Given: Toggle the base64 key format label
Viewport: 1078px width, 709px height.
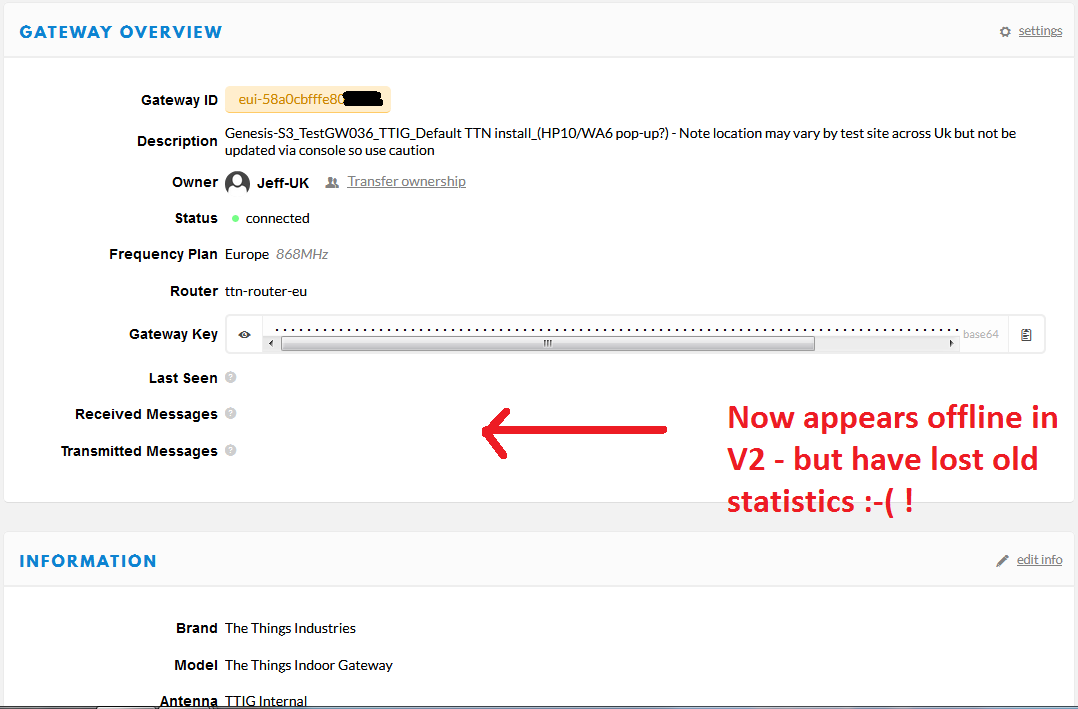Looking at the screenshot, I should tap(980, 335).
